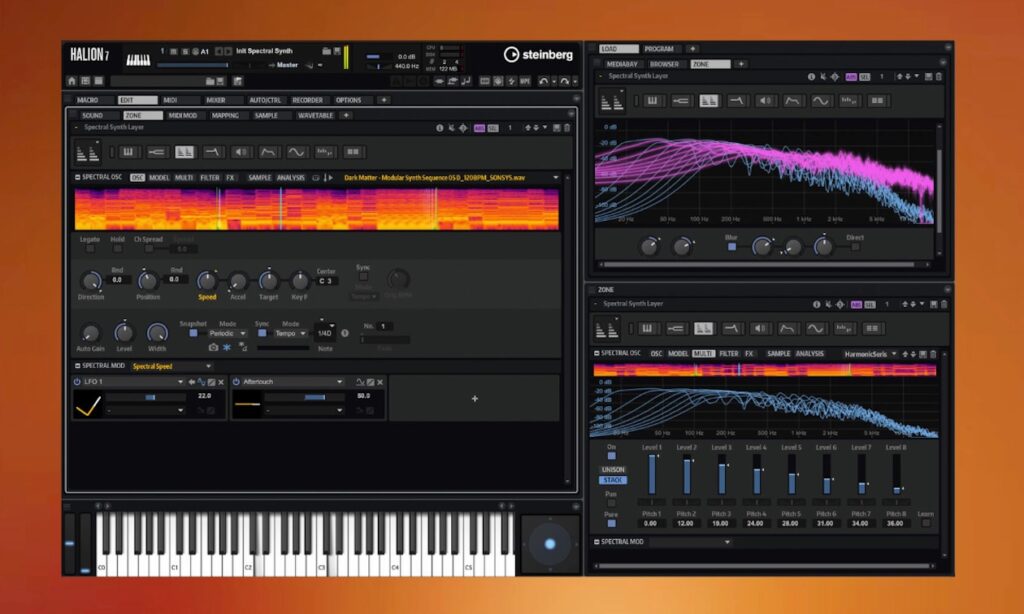The width and height of the screenshot is (1024, 614).
Task: Collapse the SPECTRAL OSC section in main editor
Action: (x=78, y=178)
